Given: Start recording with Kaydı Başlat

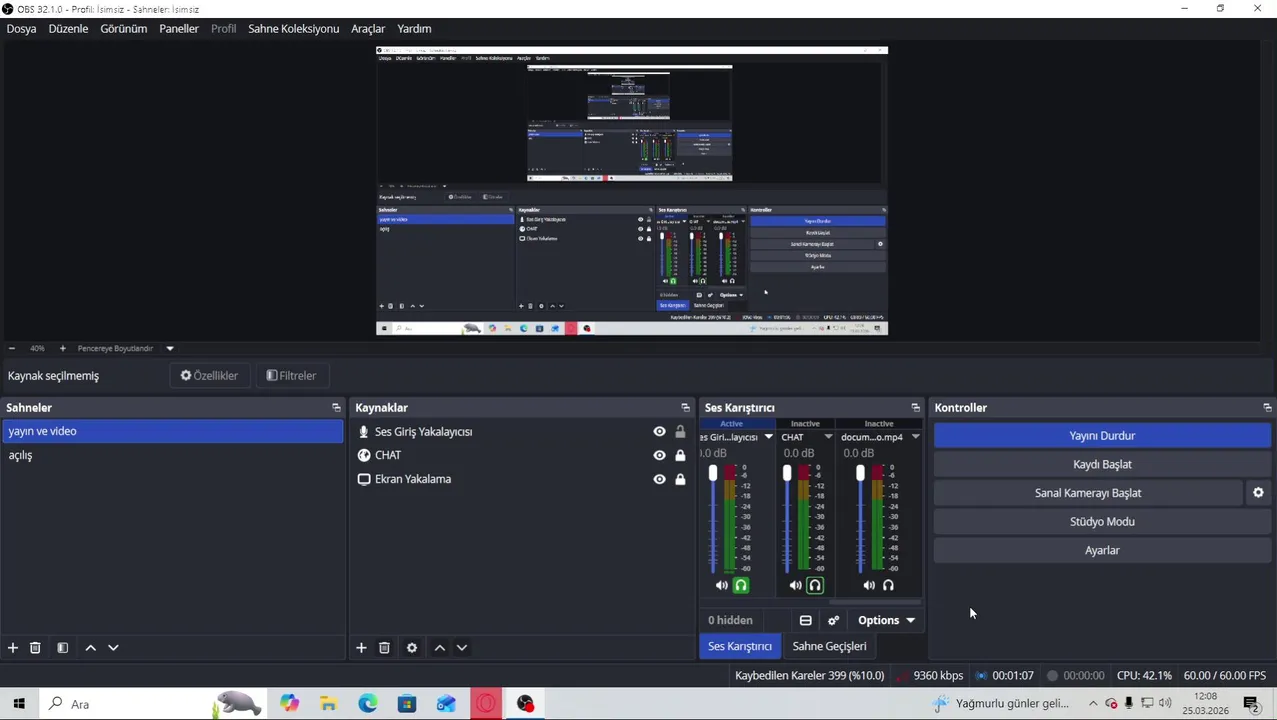Looking at the screenshot, I should [1102, 465].
